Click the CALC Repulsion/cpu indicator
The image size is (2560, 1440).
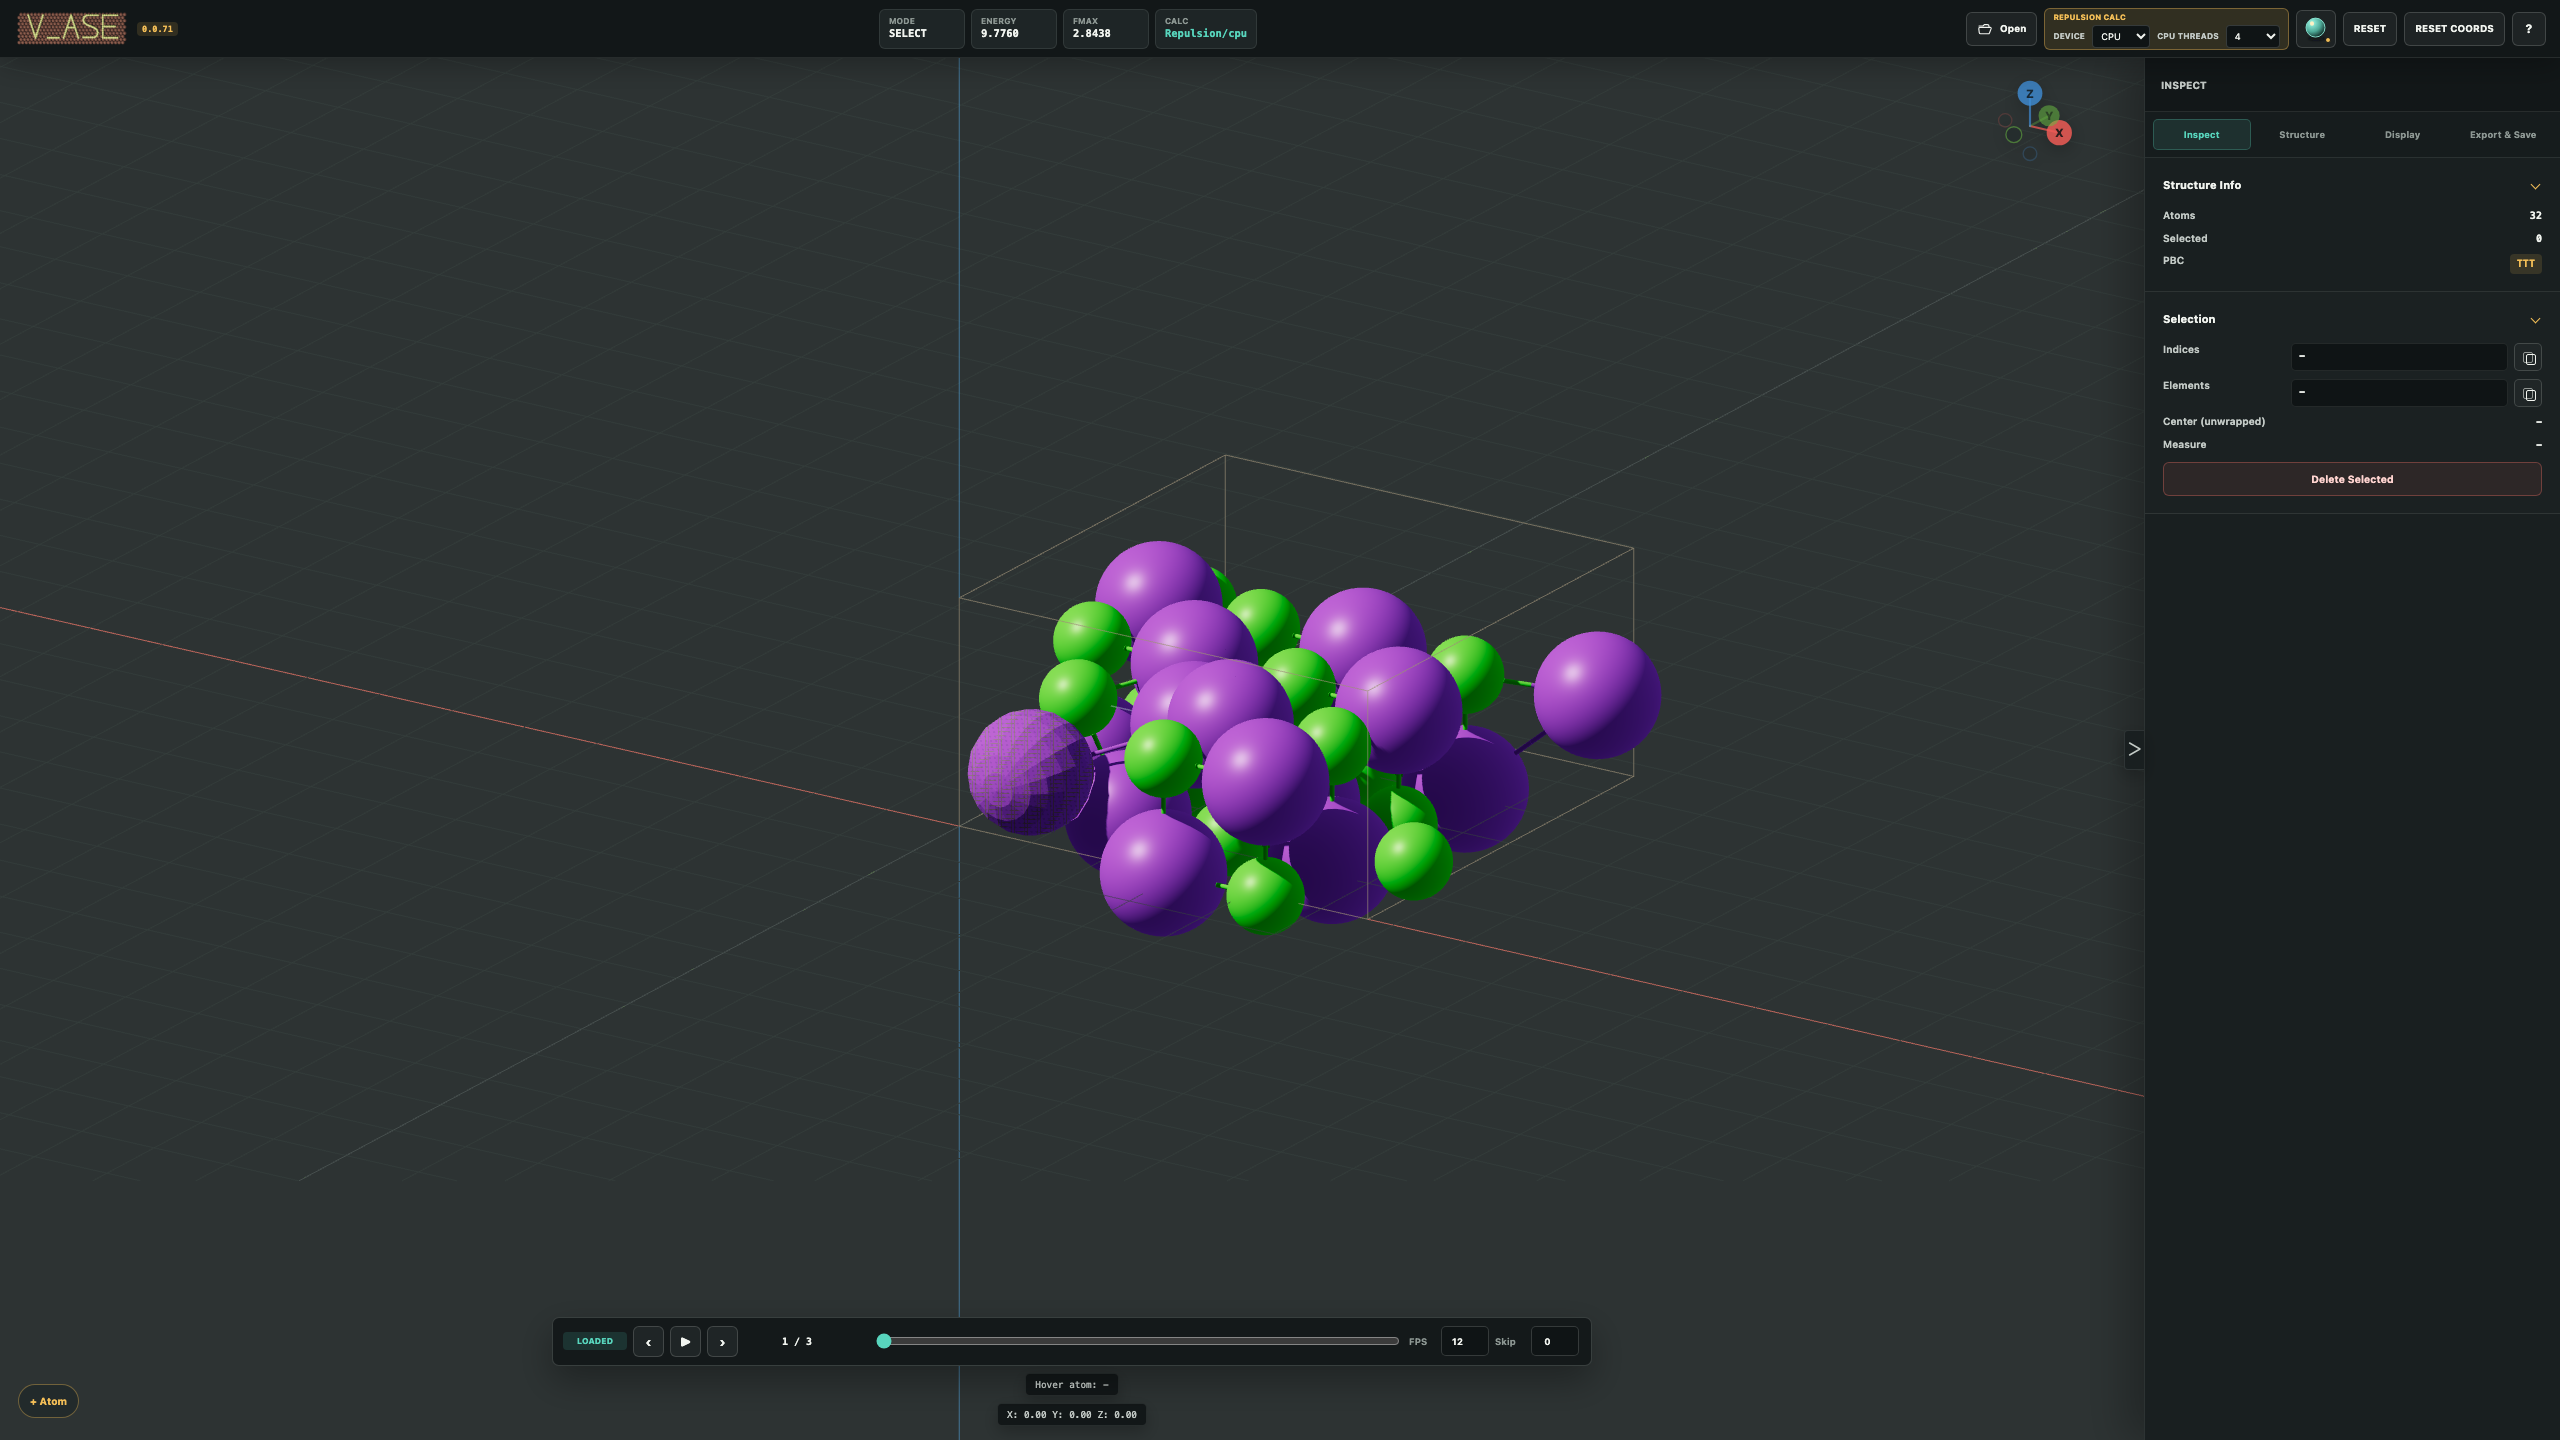click(1205, 28)
